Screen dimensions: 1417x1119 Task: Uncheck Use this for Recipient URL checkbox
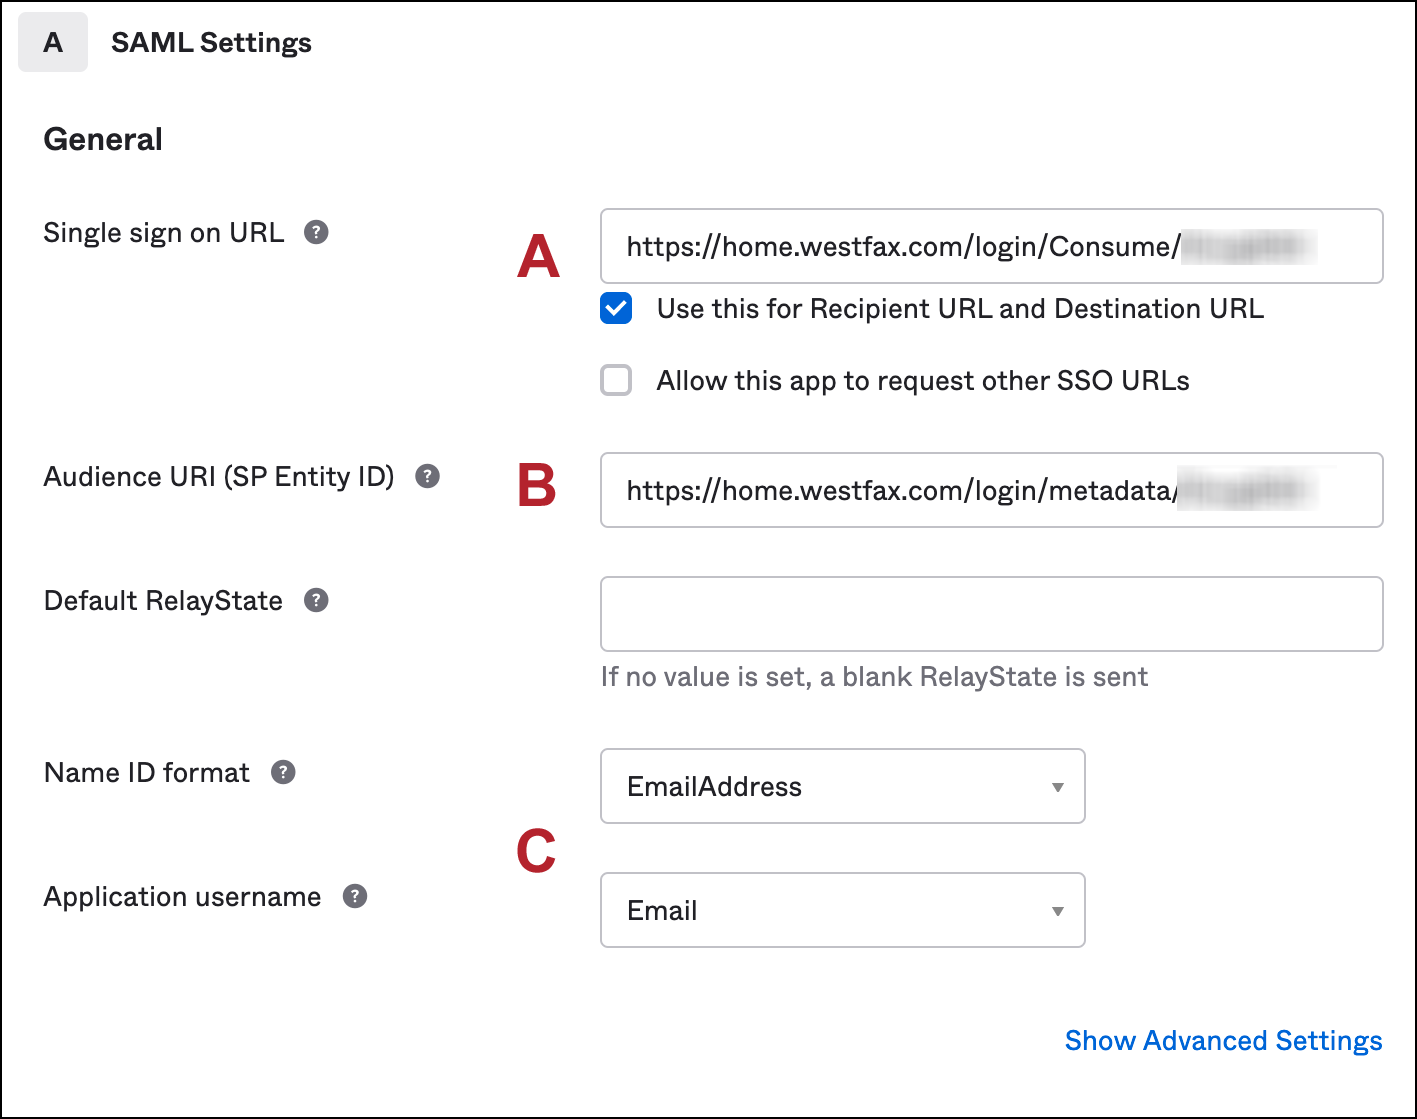click(616, 309)
